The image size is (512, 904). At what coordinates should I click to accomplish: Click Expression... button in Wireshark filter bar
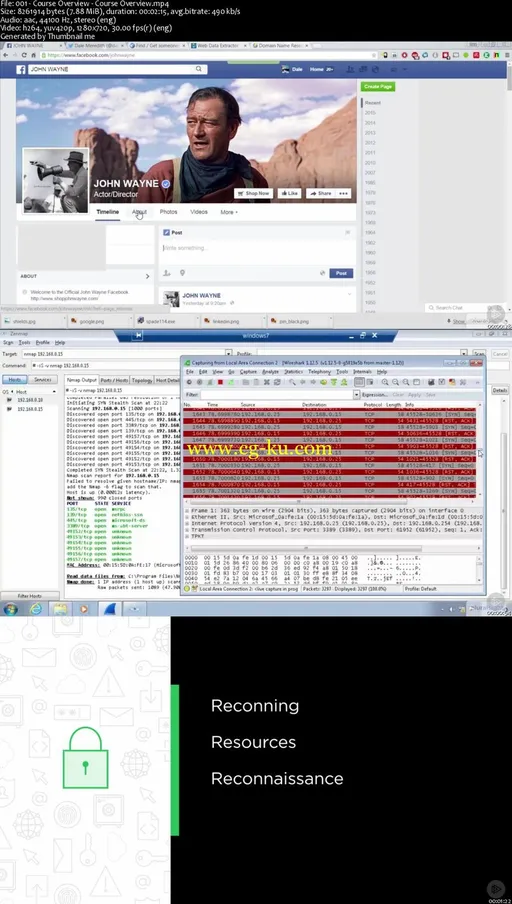point(375,395)
